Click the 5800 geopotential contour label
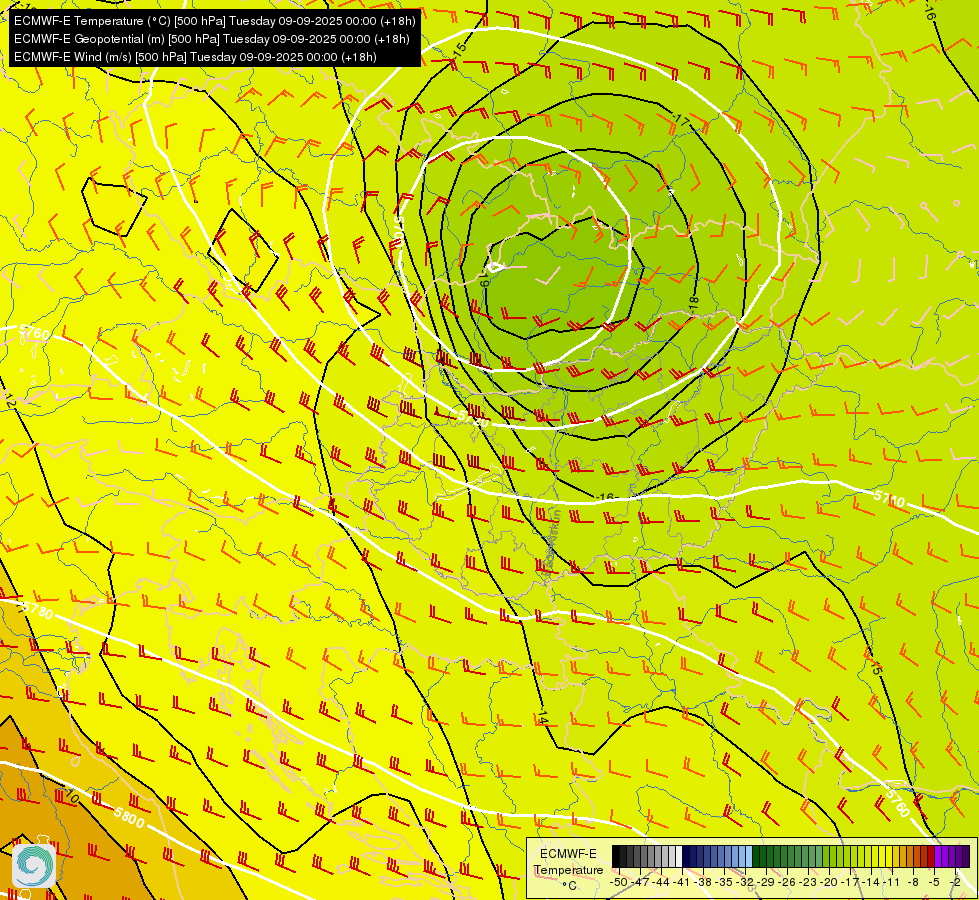The width and height of the screenshot is (979, 900). (129, 816)
